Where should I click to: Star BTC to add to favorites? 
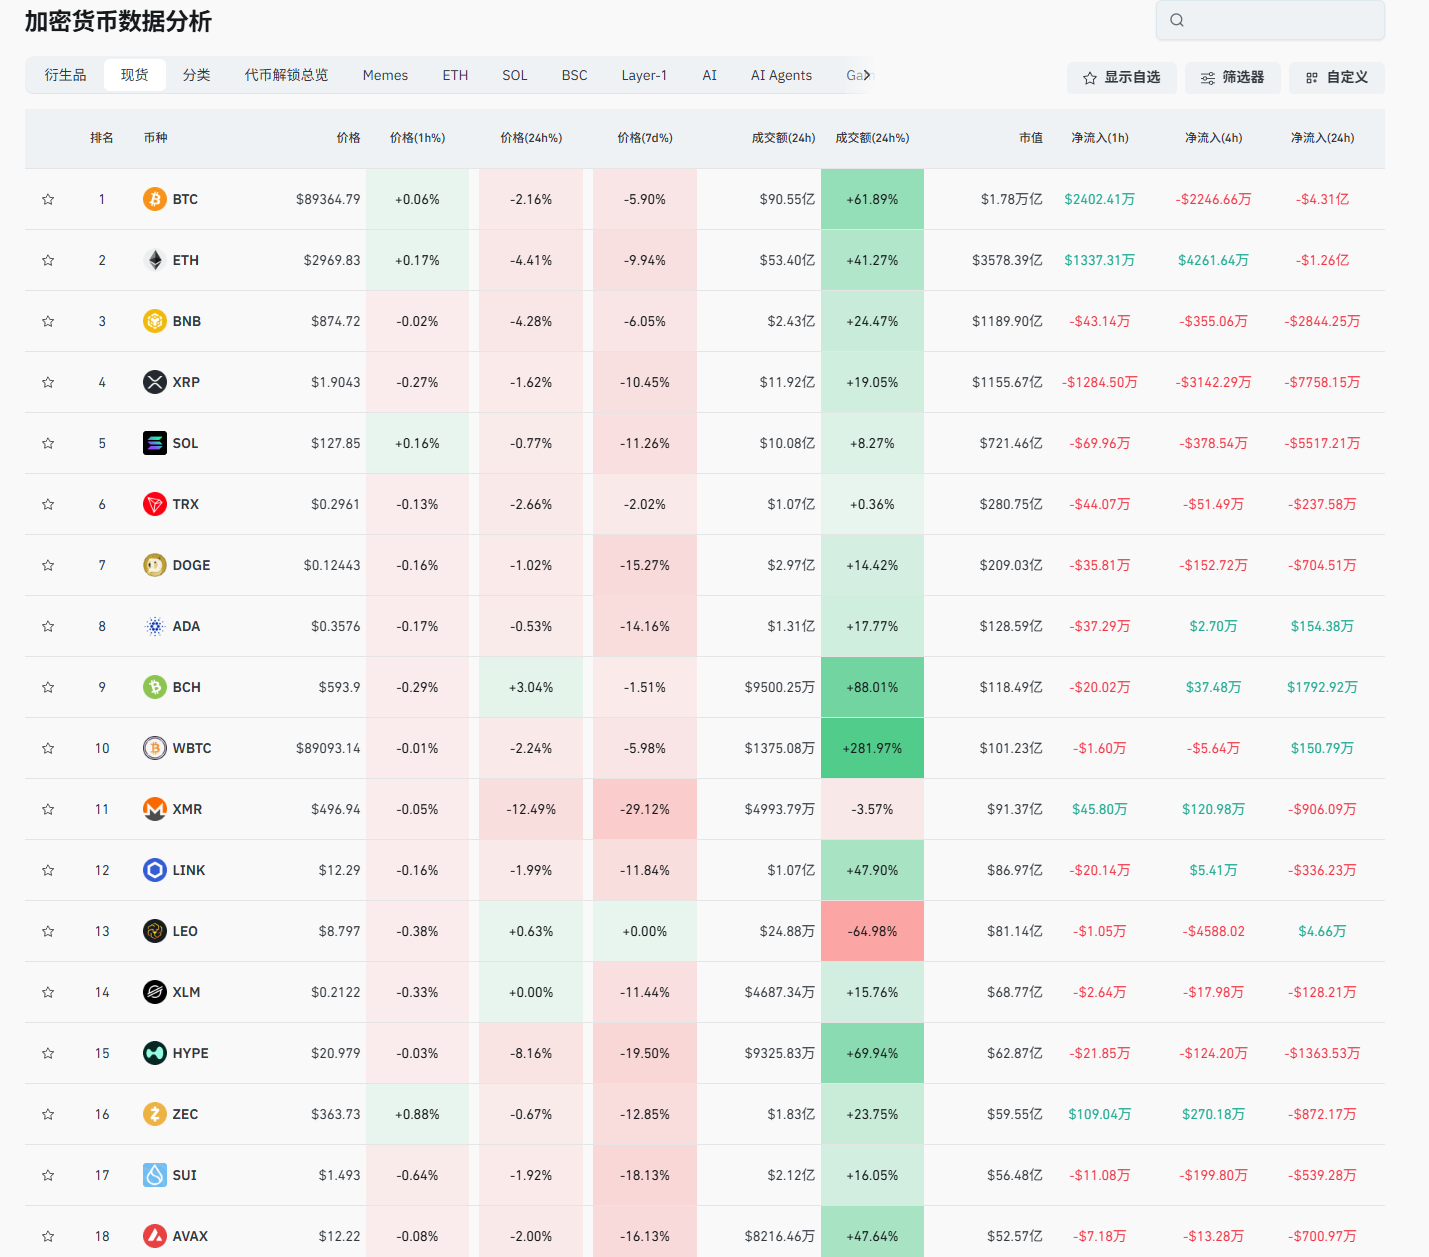[48, 199]
